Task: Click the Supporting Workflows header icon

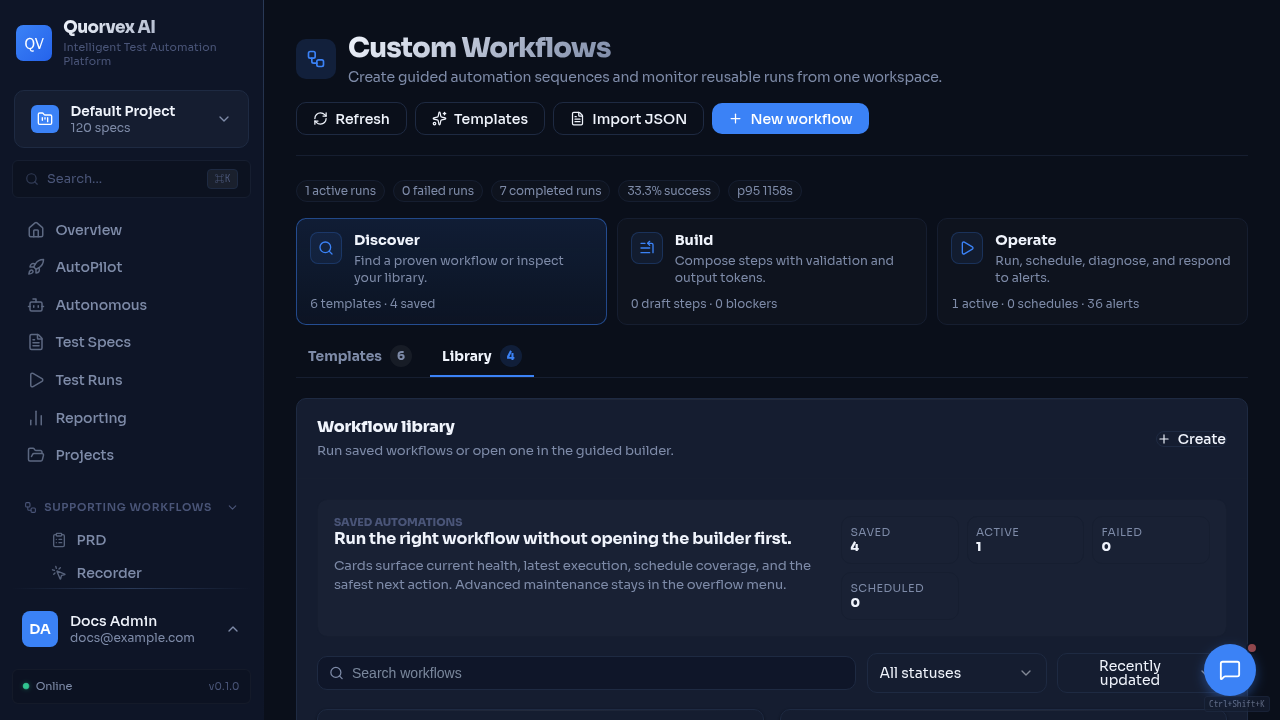Action: 30,507
